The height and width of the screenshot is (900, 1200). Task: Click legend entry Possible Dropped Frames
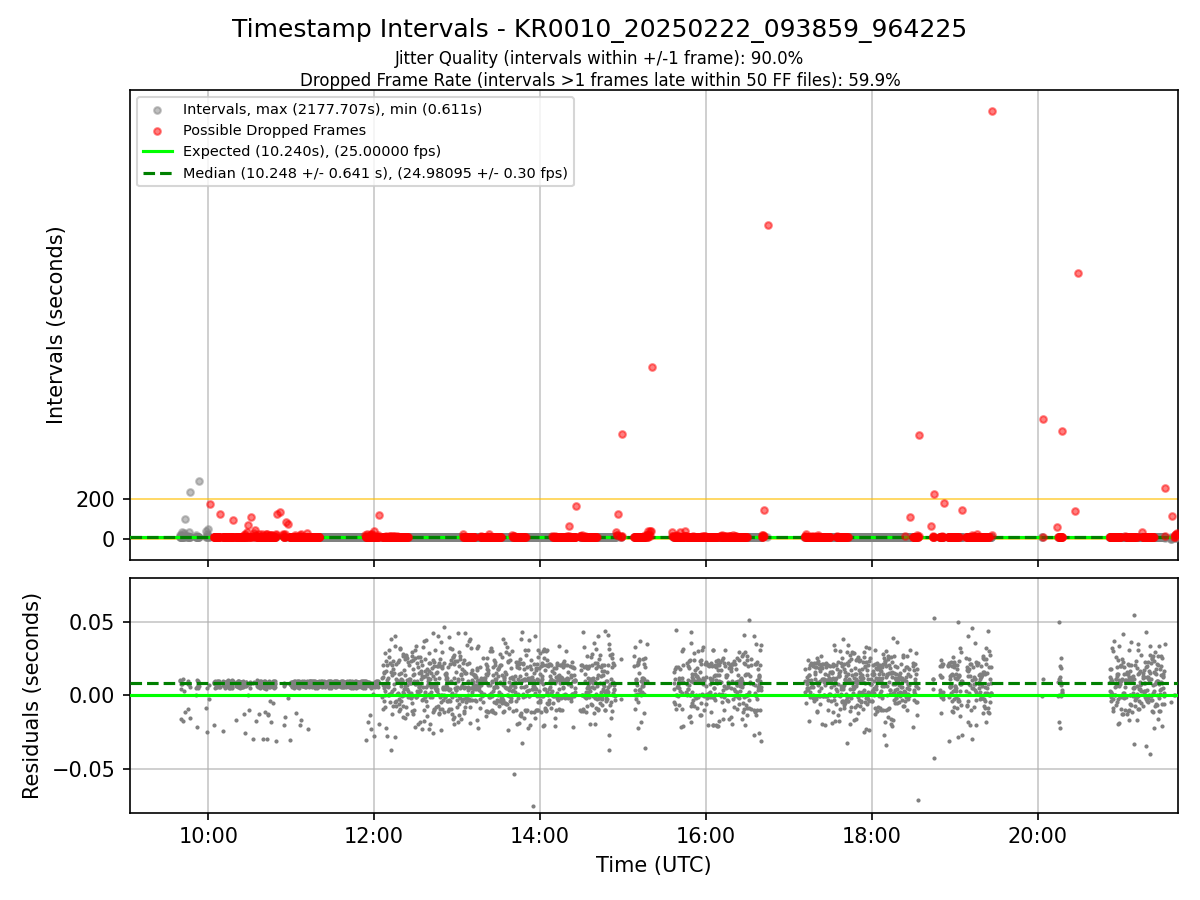(x=274, y=130)
